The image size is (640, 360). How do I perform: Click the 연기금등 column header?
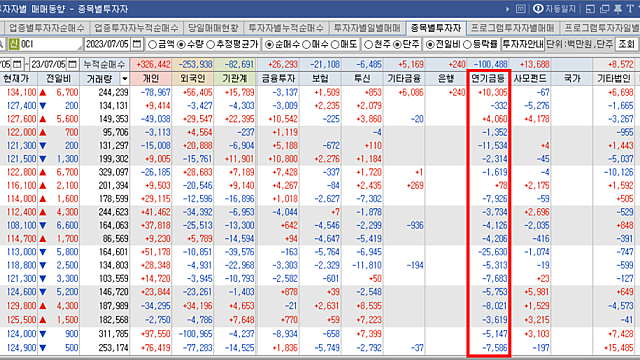click(488, 78)
